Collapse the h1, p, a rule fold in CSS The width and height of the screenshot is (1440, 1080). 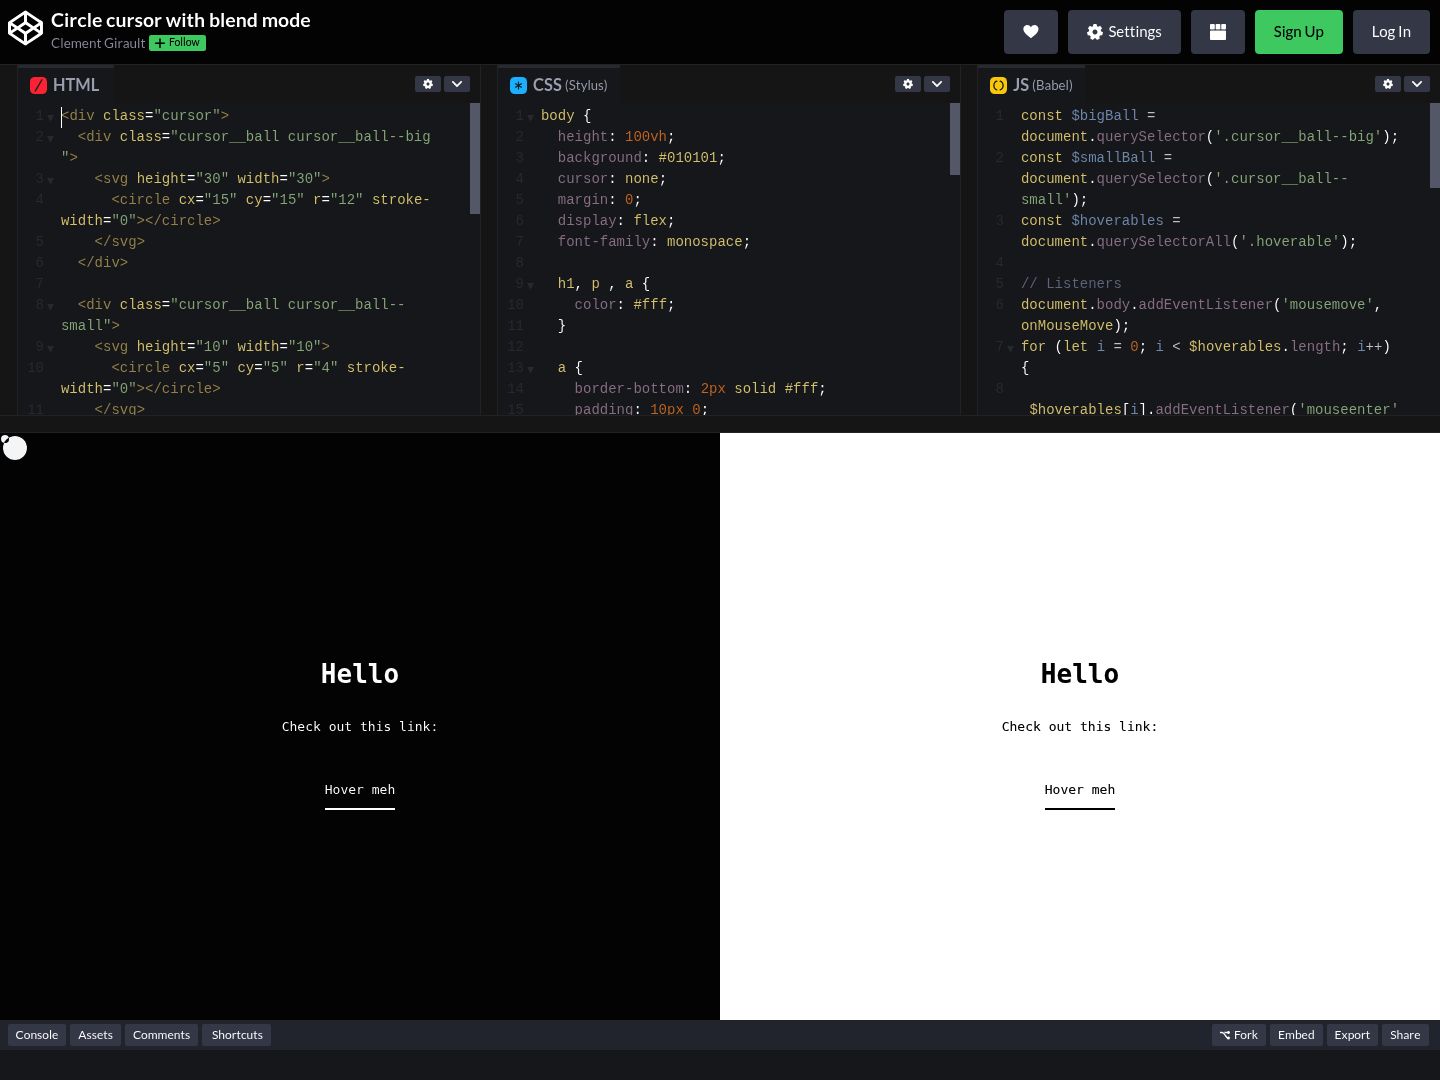pos(531,285)
